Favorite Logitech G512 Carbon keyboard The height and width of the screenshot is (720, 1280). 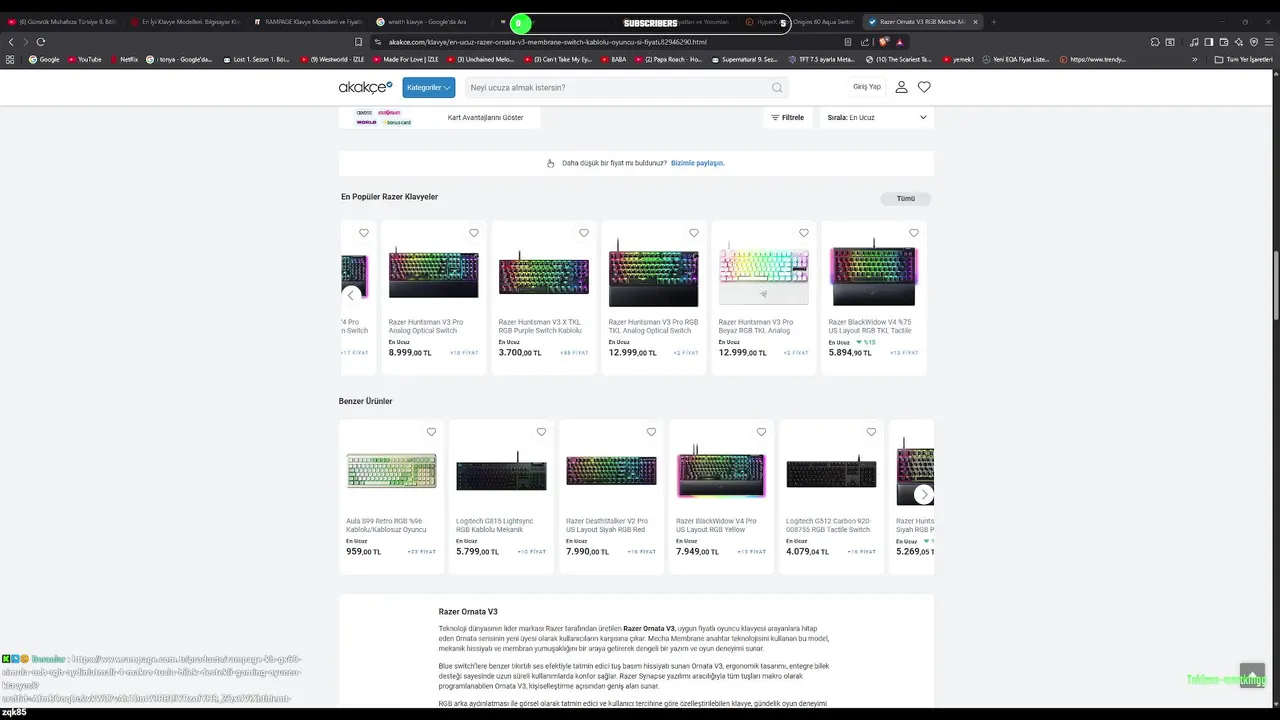(x=872, y=432)
